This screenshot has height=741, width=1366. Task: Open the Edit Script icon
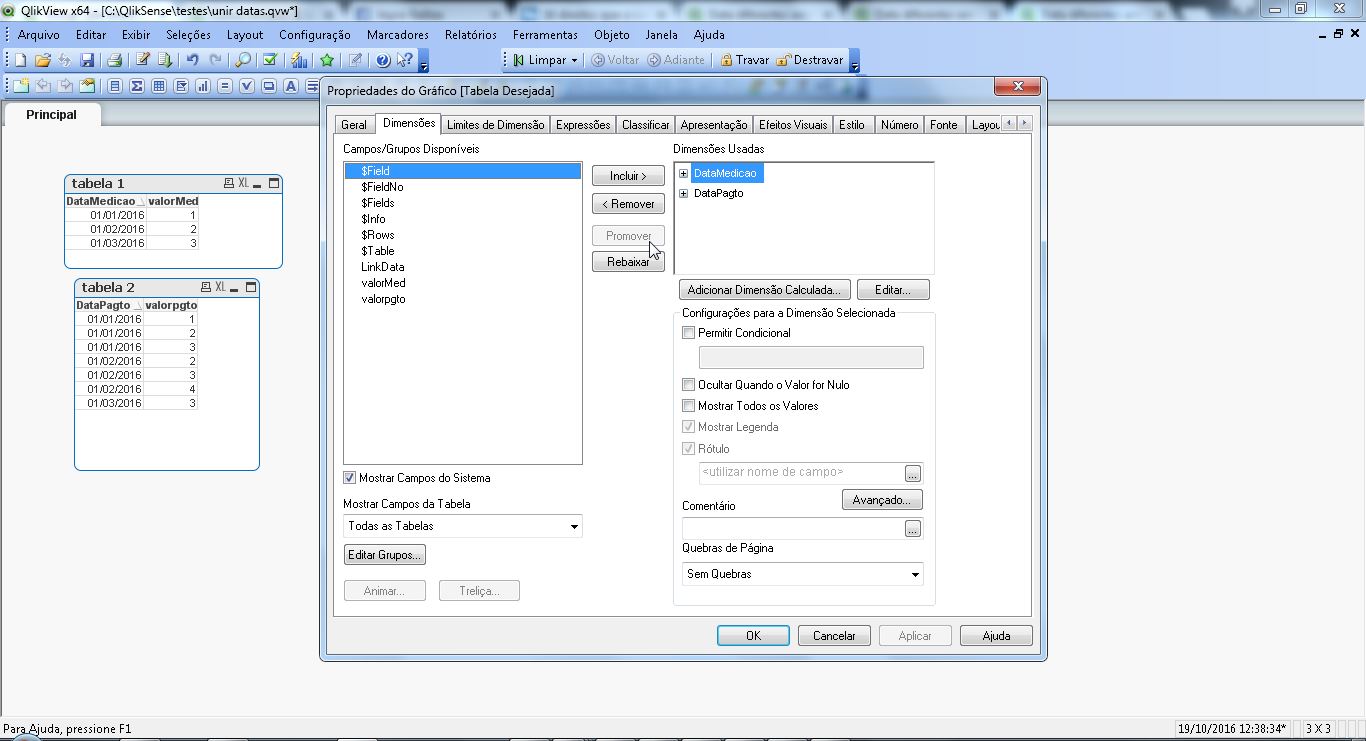(143, 60)
